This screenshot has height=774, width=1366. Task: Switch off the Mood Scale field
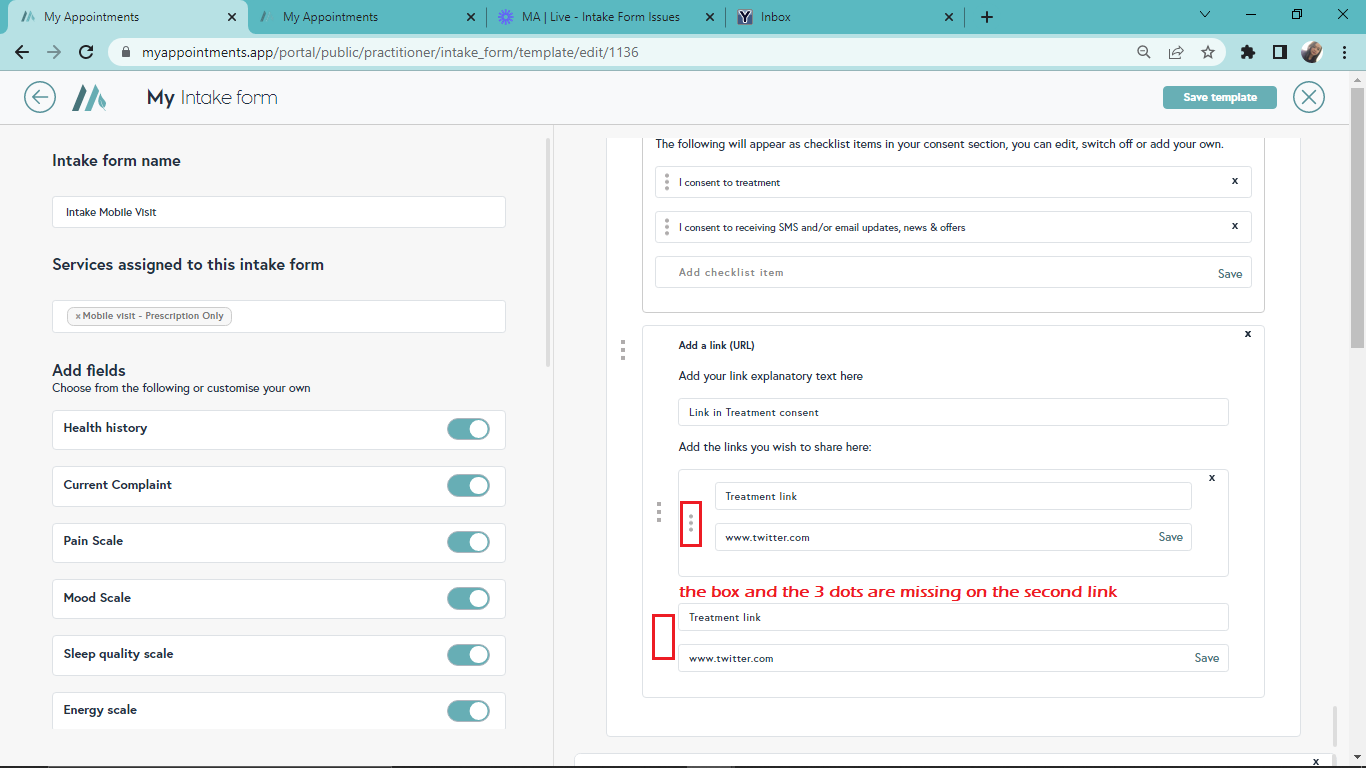(x=468, y=599)
